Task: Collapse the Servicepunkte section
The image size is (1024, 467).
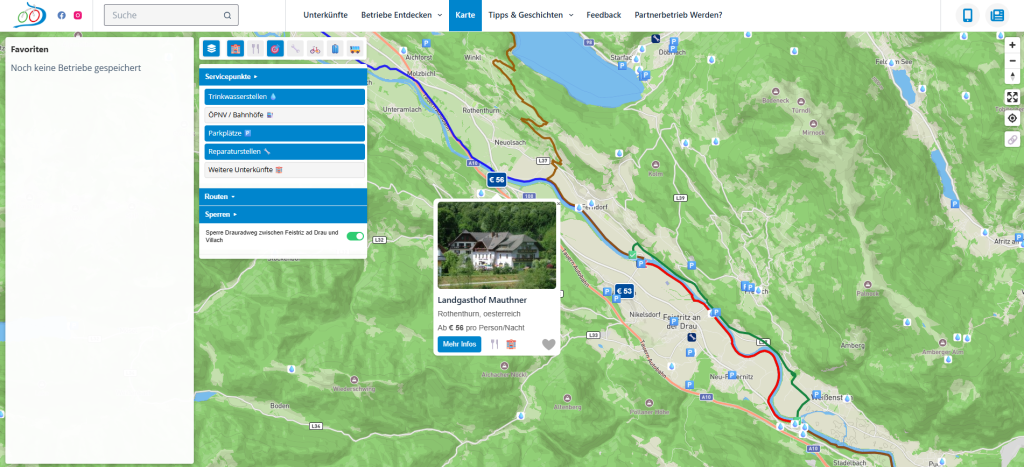Action: tap(284, 76)
